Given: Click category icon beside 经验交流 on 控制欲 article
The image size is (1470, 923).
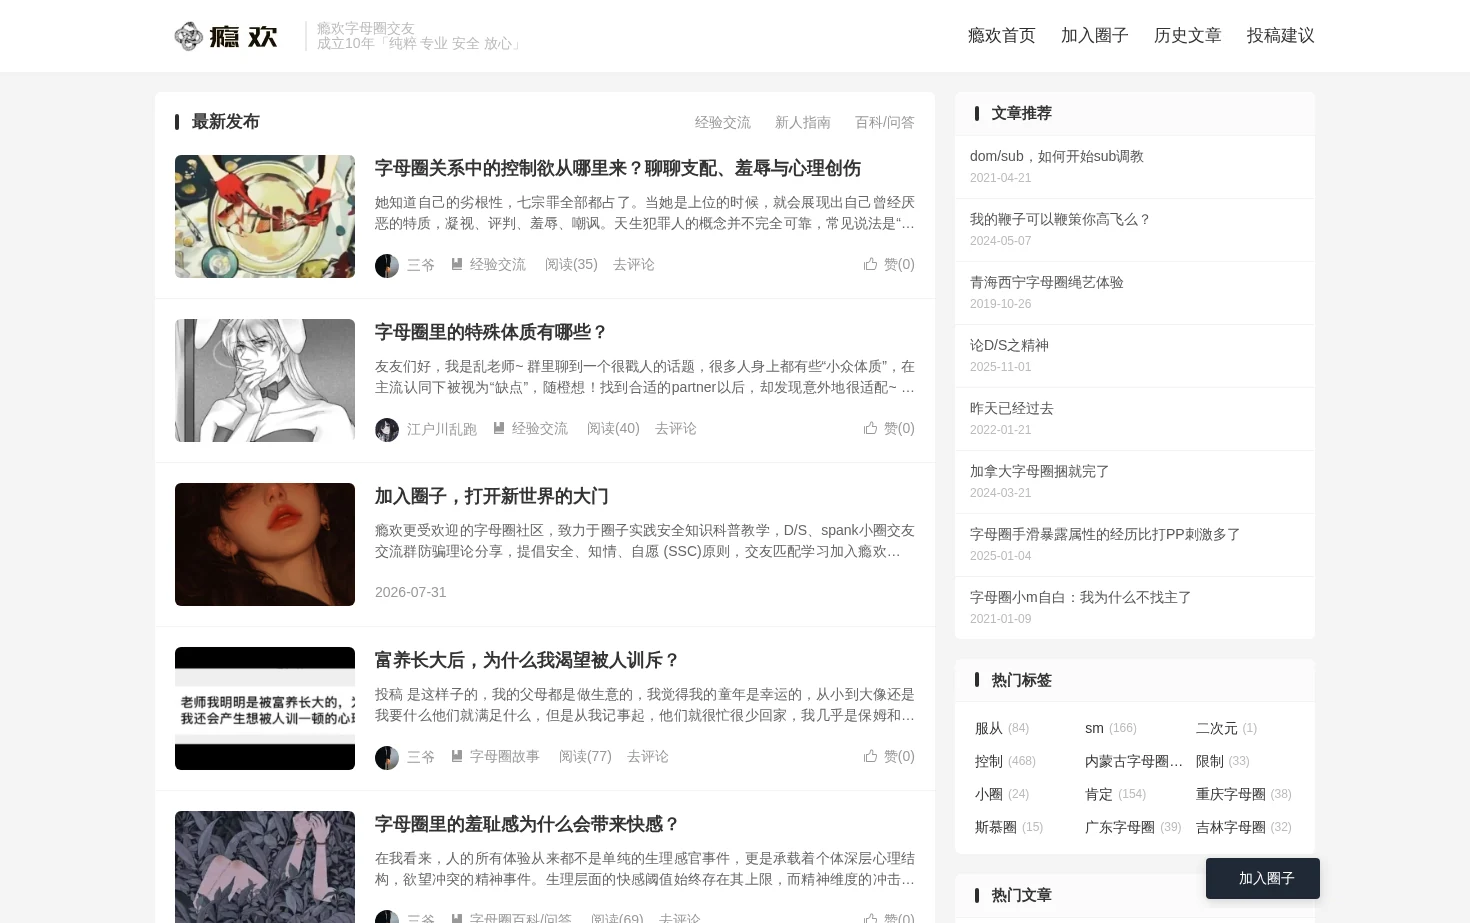Looking at the screenshot, I should (x=457, y=264).
